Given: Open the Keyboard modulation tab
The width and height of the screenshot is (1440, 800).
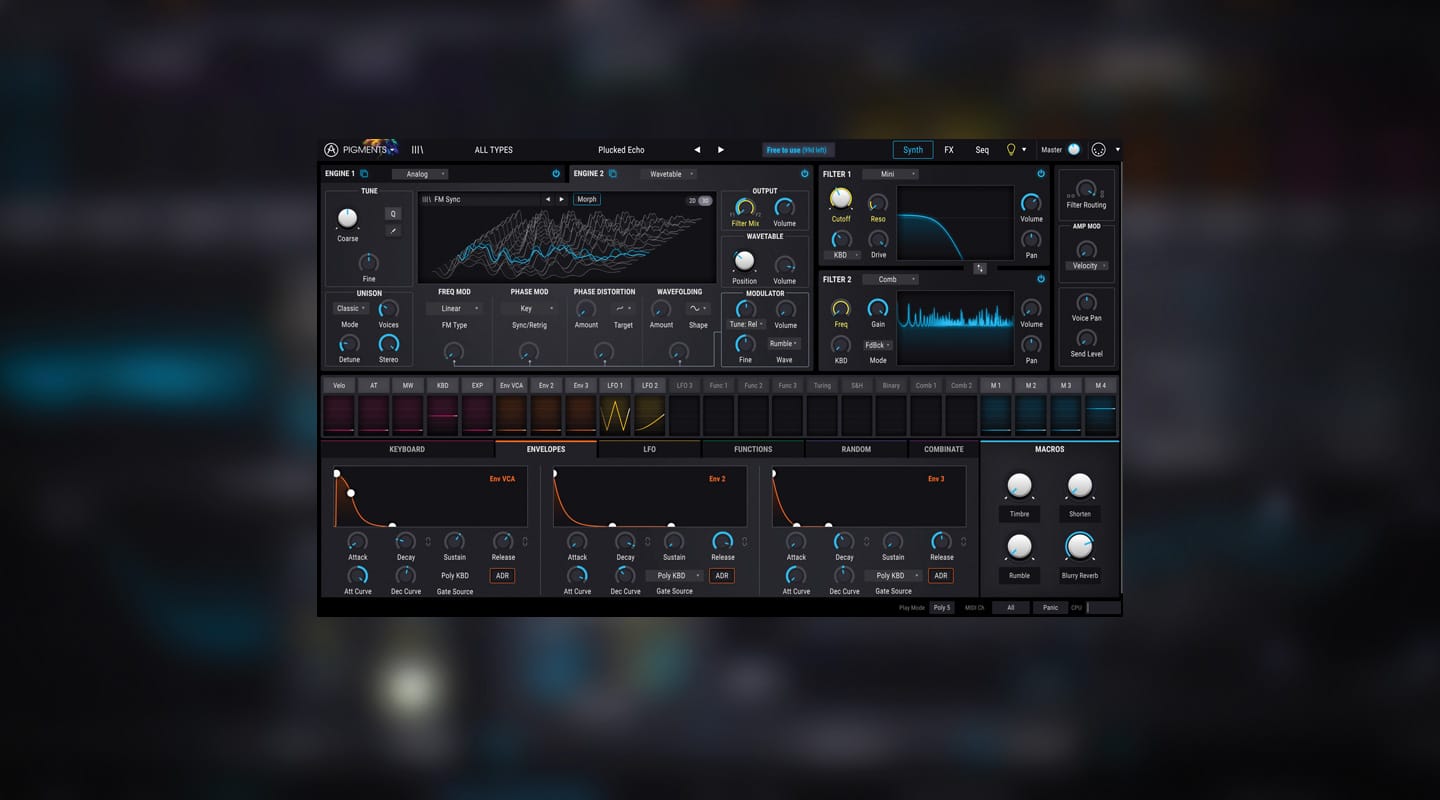Looking at the screenshot, I should pyautogui.click(x=407, y=449).
